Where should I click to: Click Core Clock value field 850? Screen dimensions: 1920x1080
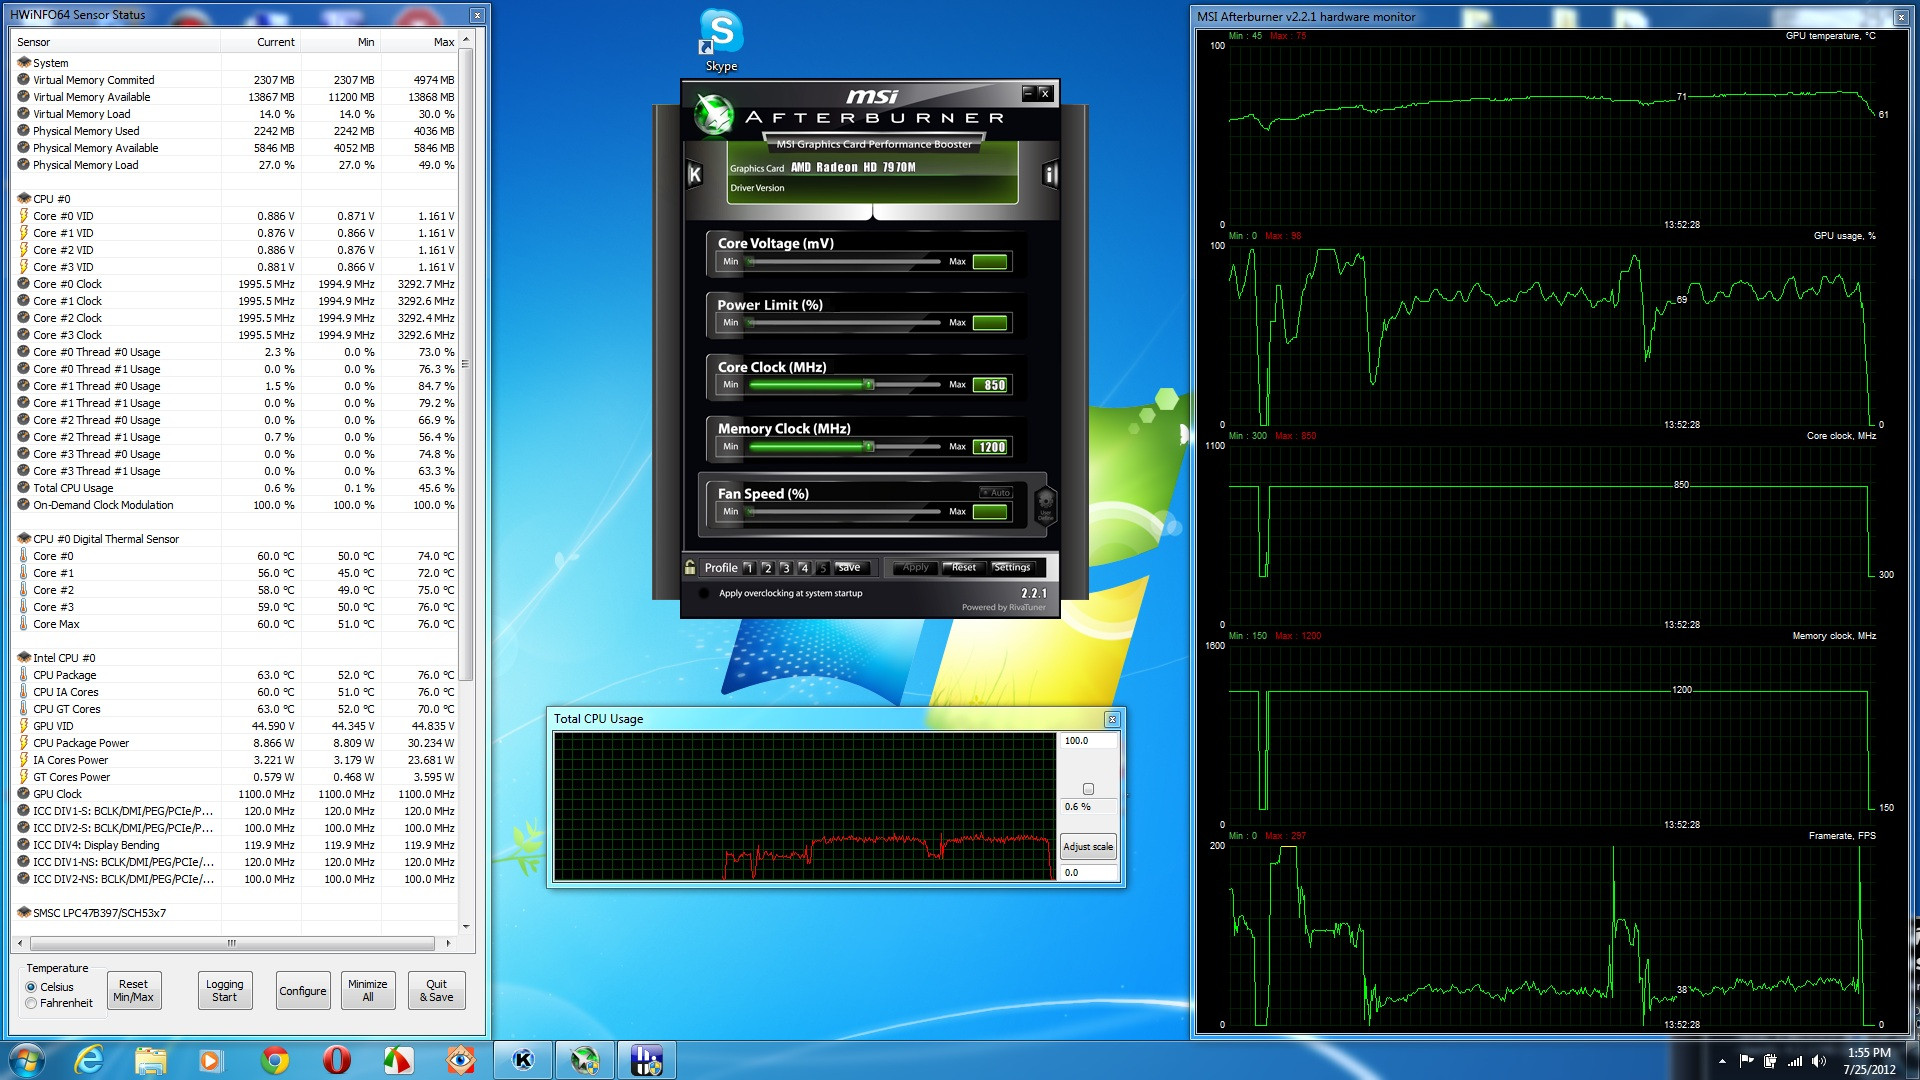tap(990, 385)
